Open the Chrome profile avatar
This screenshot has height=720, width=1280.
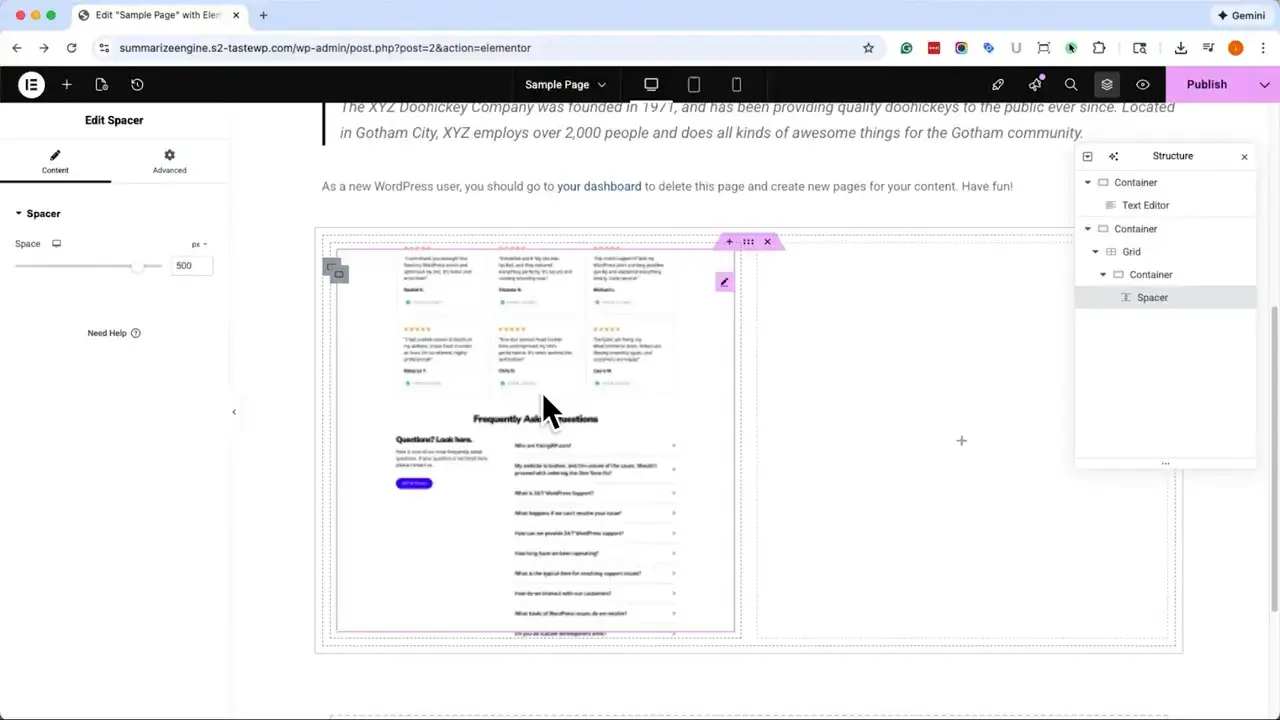point(1236,48)
